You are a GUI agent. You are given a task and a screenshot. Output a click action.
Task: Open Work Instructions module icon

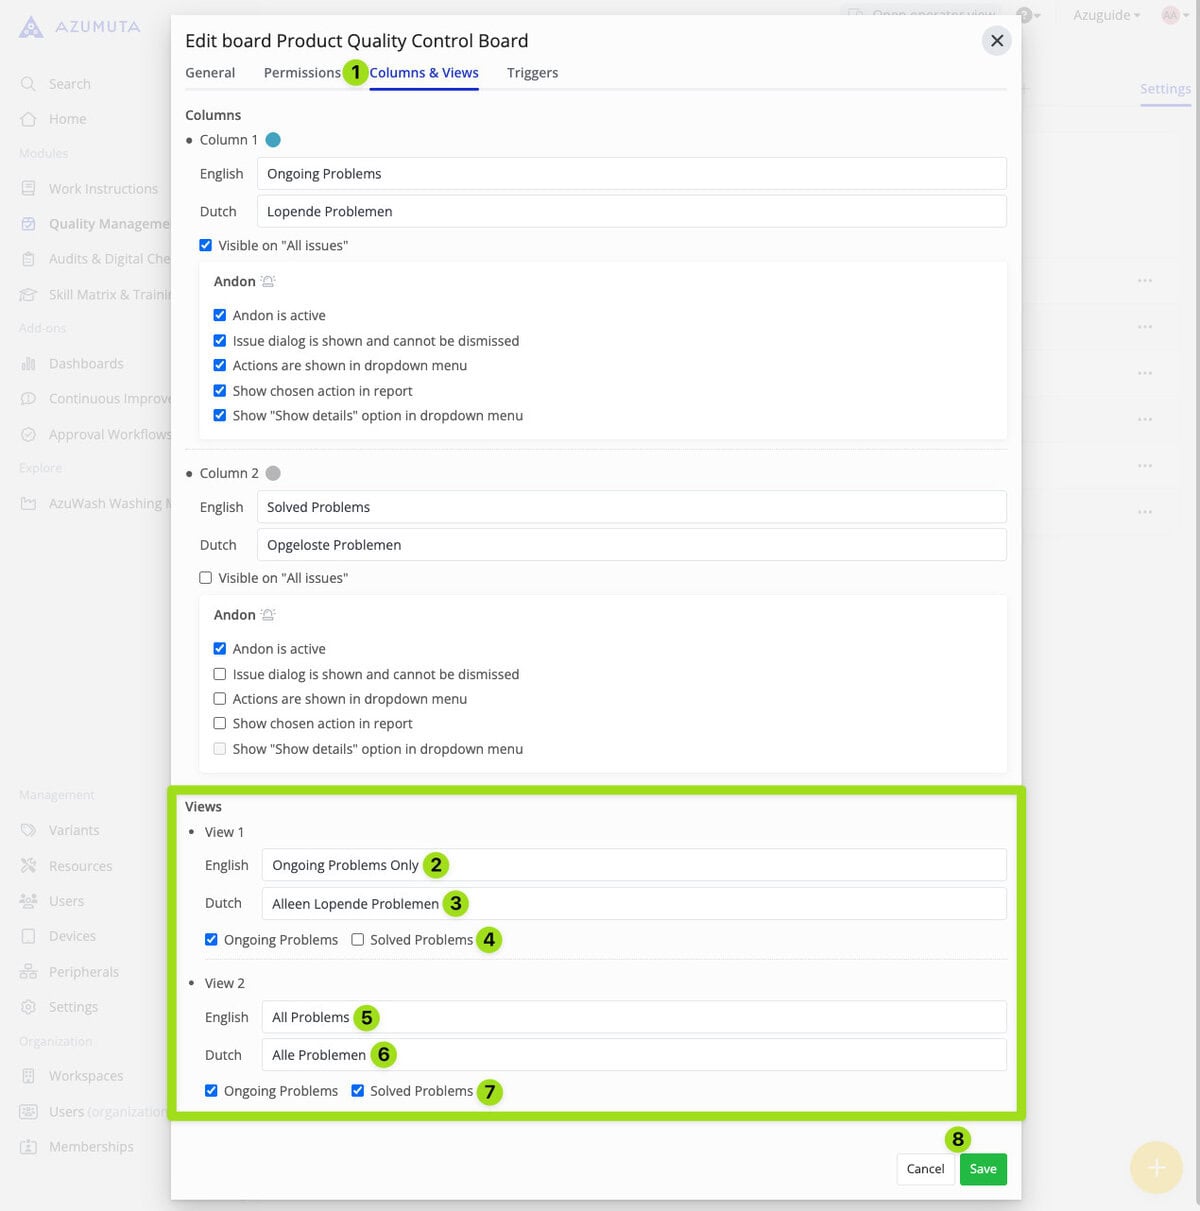tap(28, 189)
